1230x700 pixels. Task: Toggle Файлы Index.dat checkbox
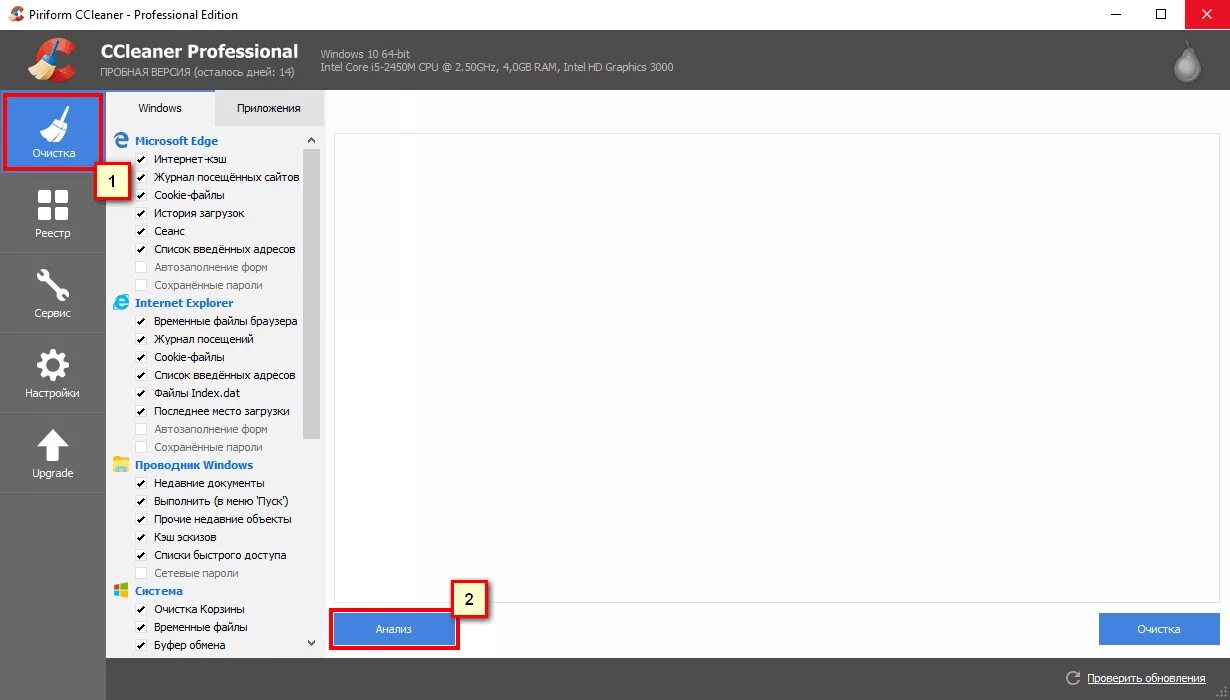tap(141, 393)
